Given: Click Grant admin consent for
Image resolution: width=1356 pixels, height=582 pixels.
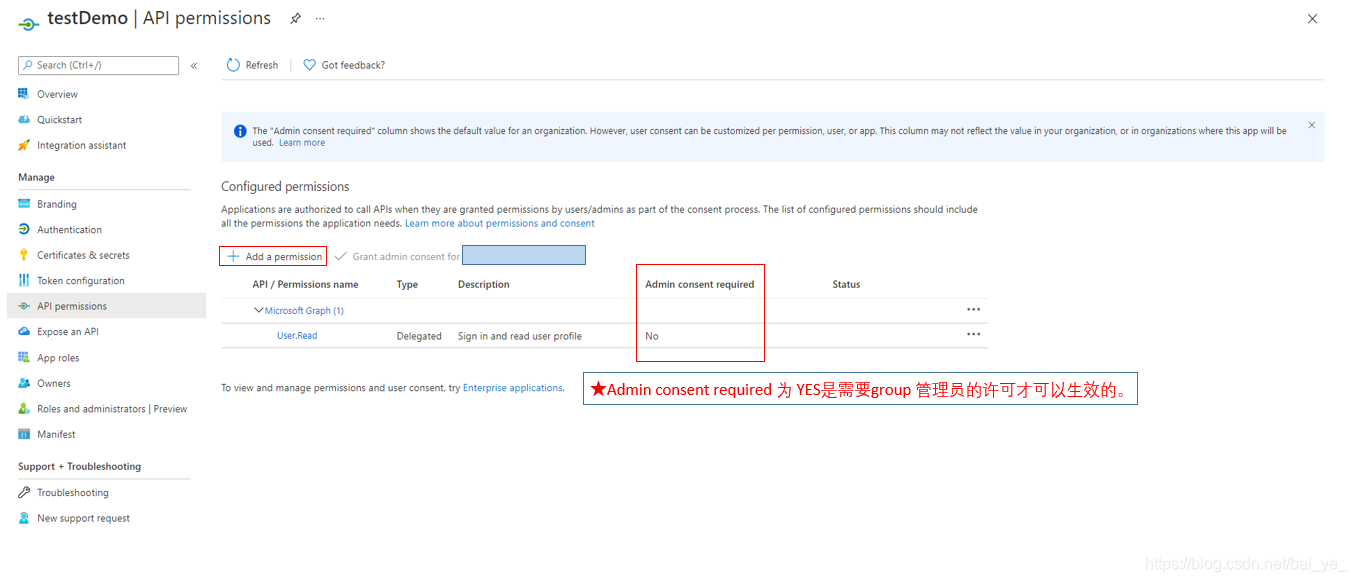Looking at the screenshot, I should click(397, 256).
